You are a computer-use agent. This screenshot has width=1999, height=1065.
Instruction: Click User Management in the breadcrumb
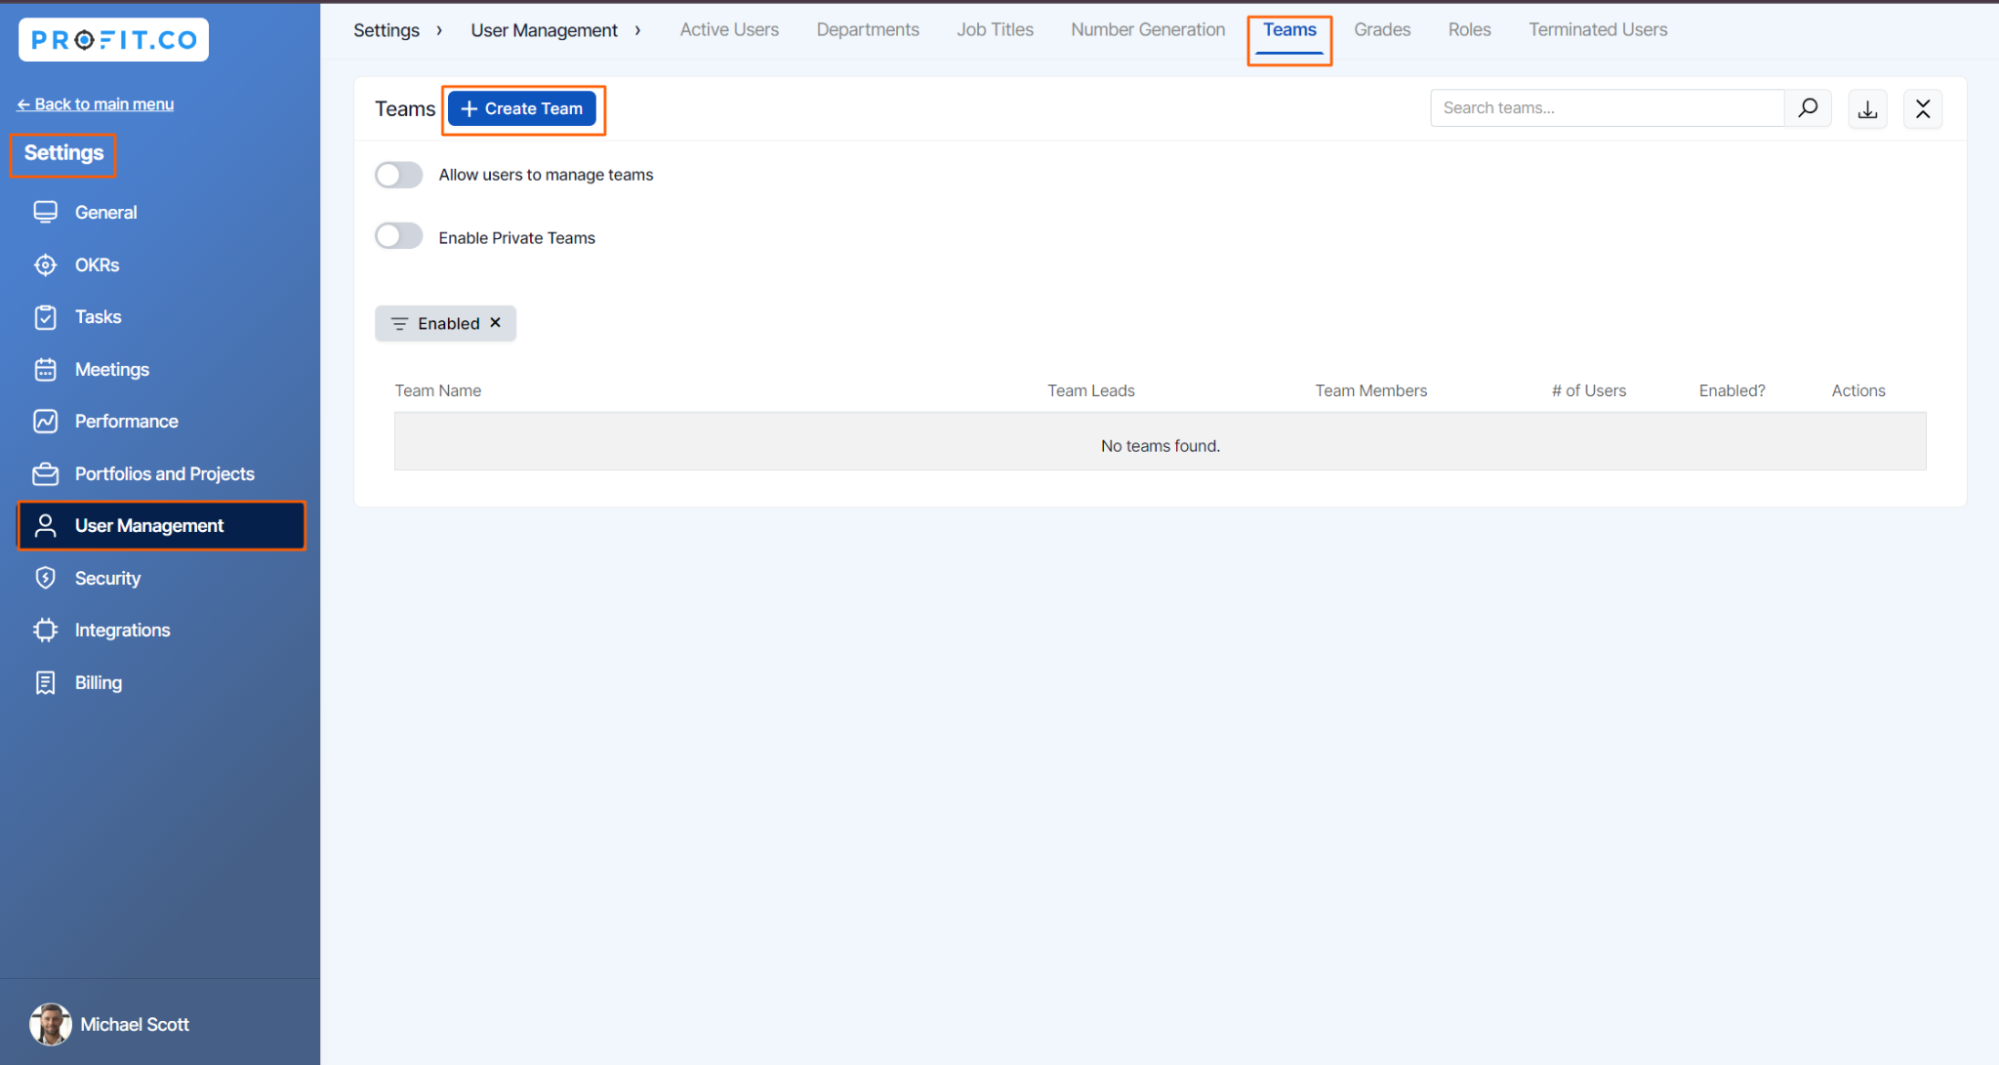pyautogui.click(x=544, y=30)
